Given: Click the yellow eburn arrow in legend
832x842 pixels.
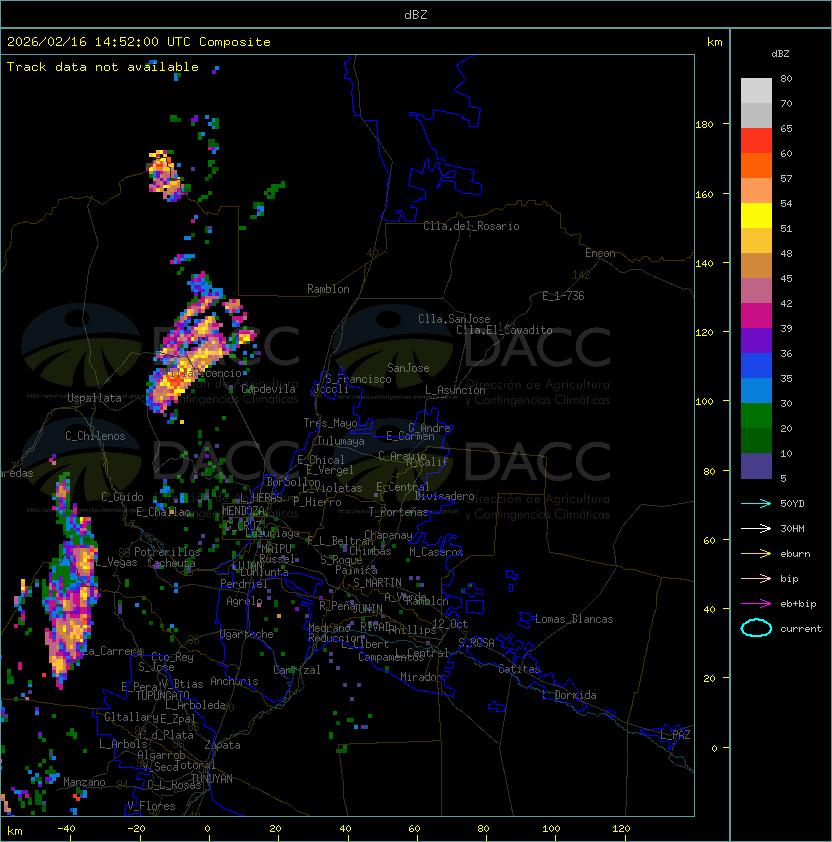Looking at the screenshot, I should (x=756, y=553).
